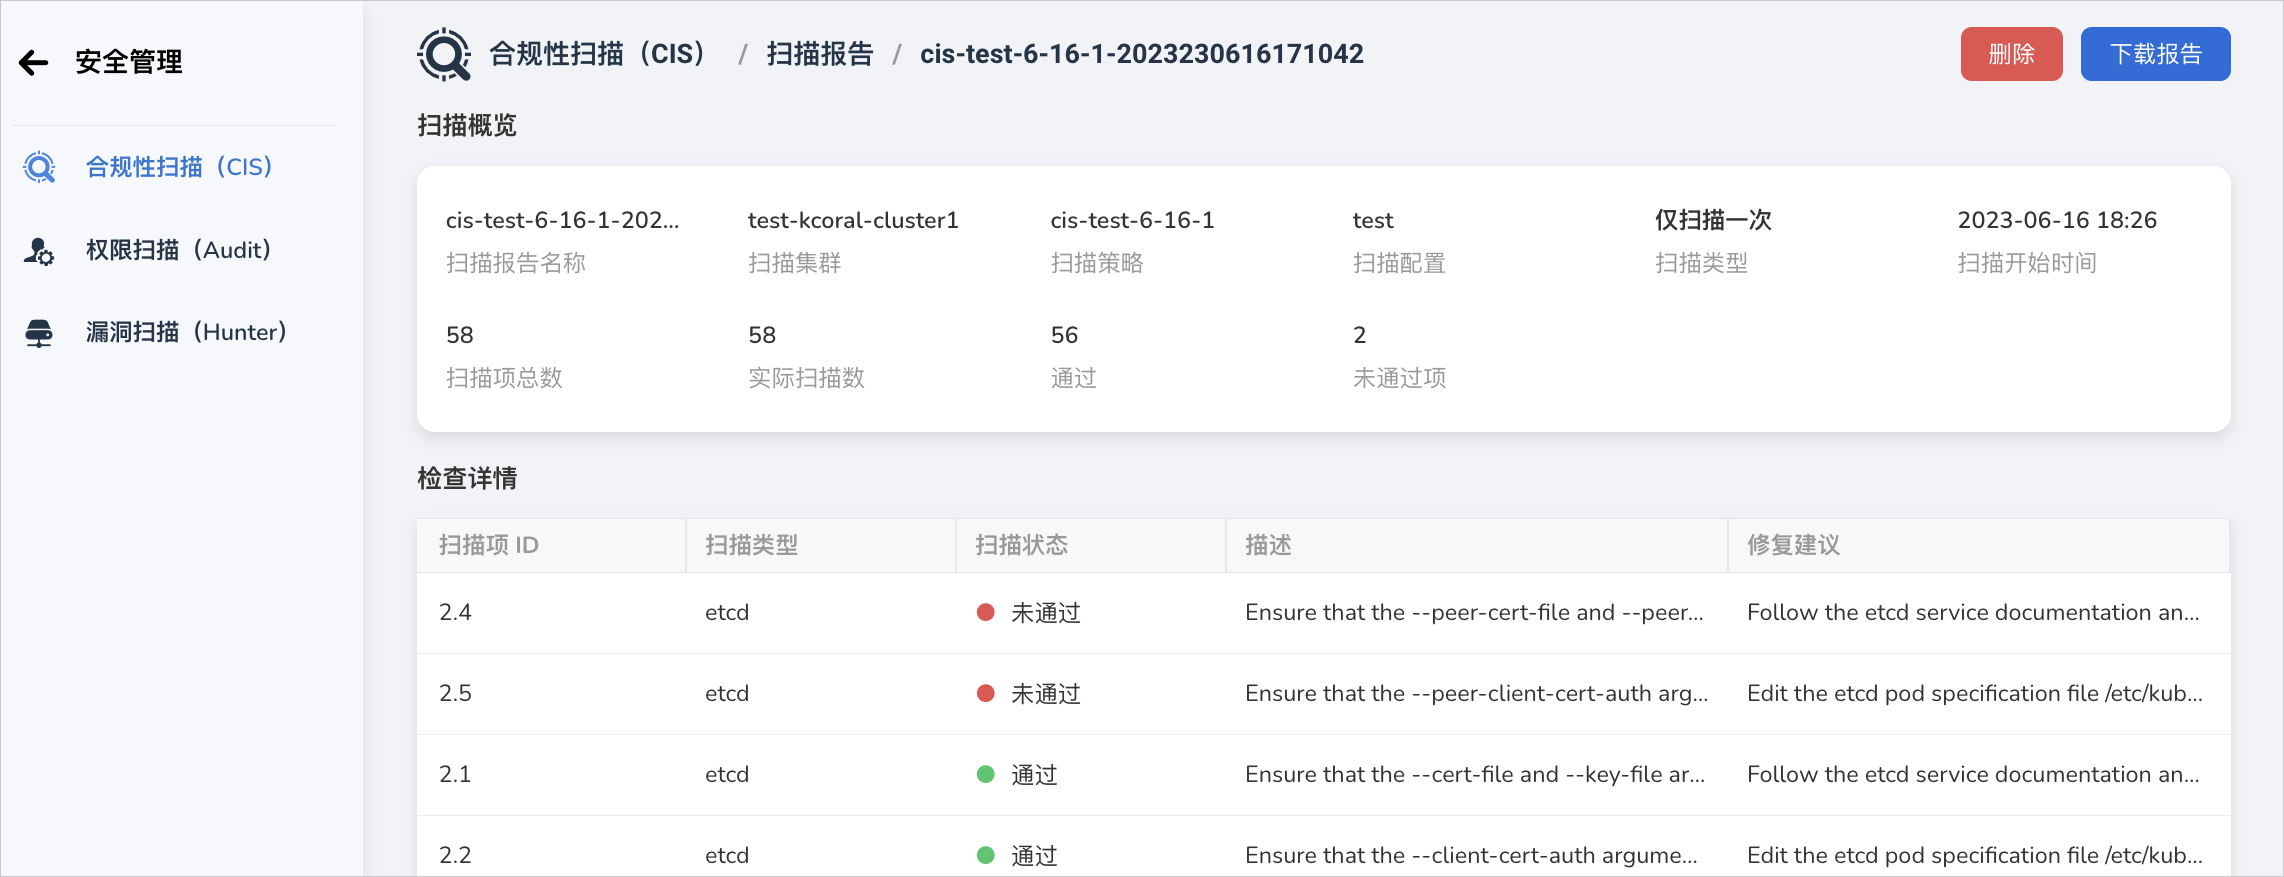The width and height of the screenshot is (2284, 877).
Task: Click the cluster value test-kcoral-cluster1
Action: (853, 220)
